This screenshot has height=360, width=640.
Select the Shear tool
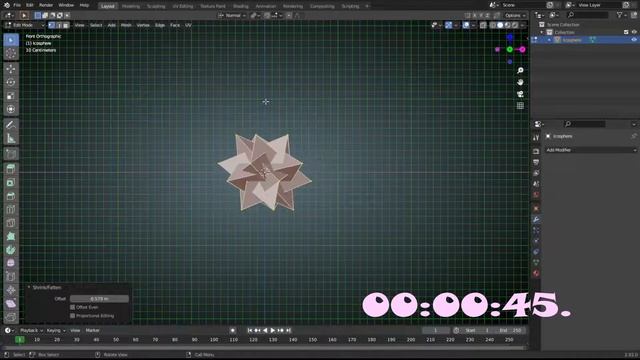click(x=11, y=304)
